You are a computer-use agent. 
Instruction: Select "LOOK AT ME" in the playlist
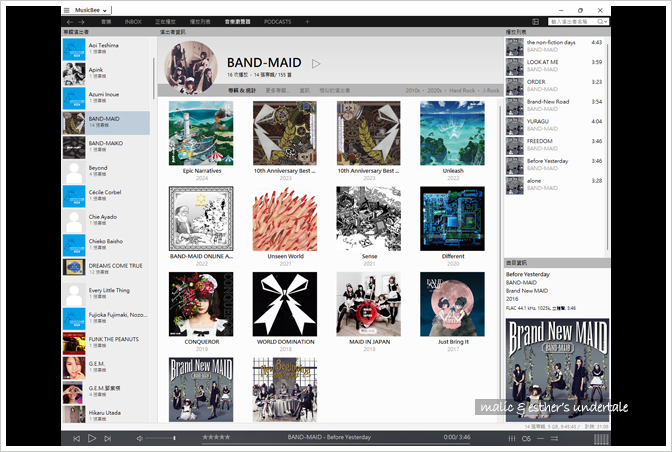pos(555,66)
